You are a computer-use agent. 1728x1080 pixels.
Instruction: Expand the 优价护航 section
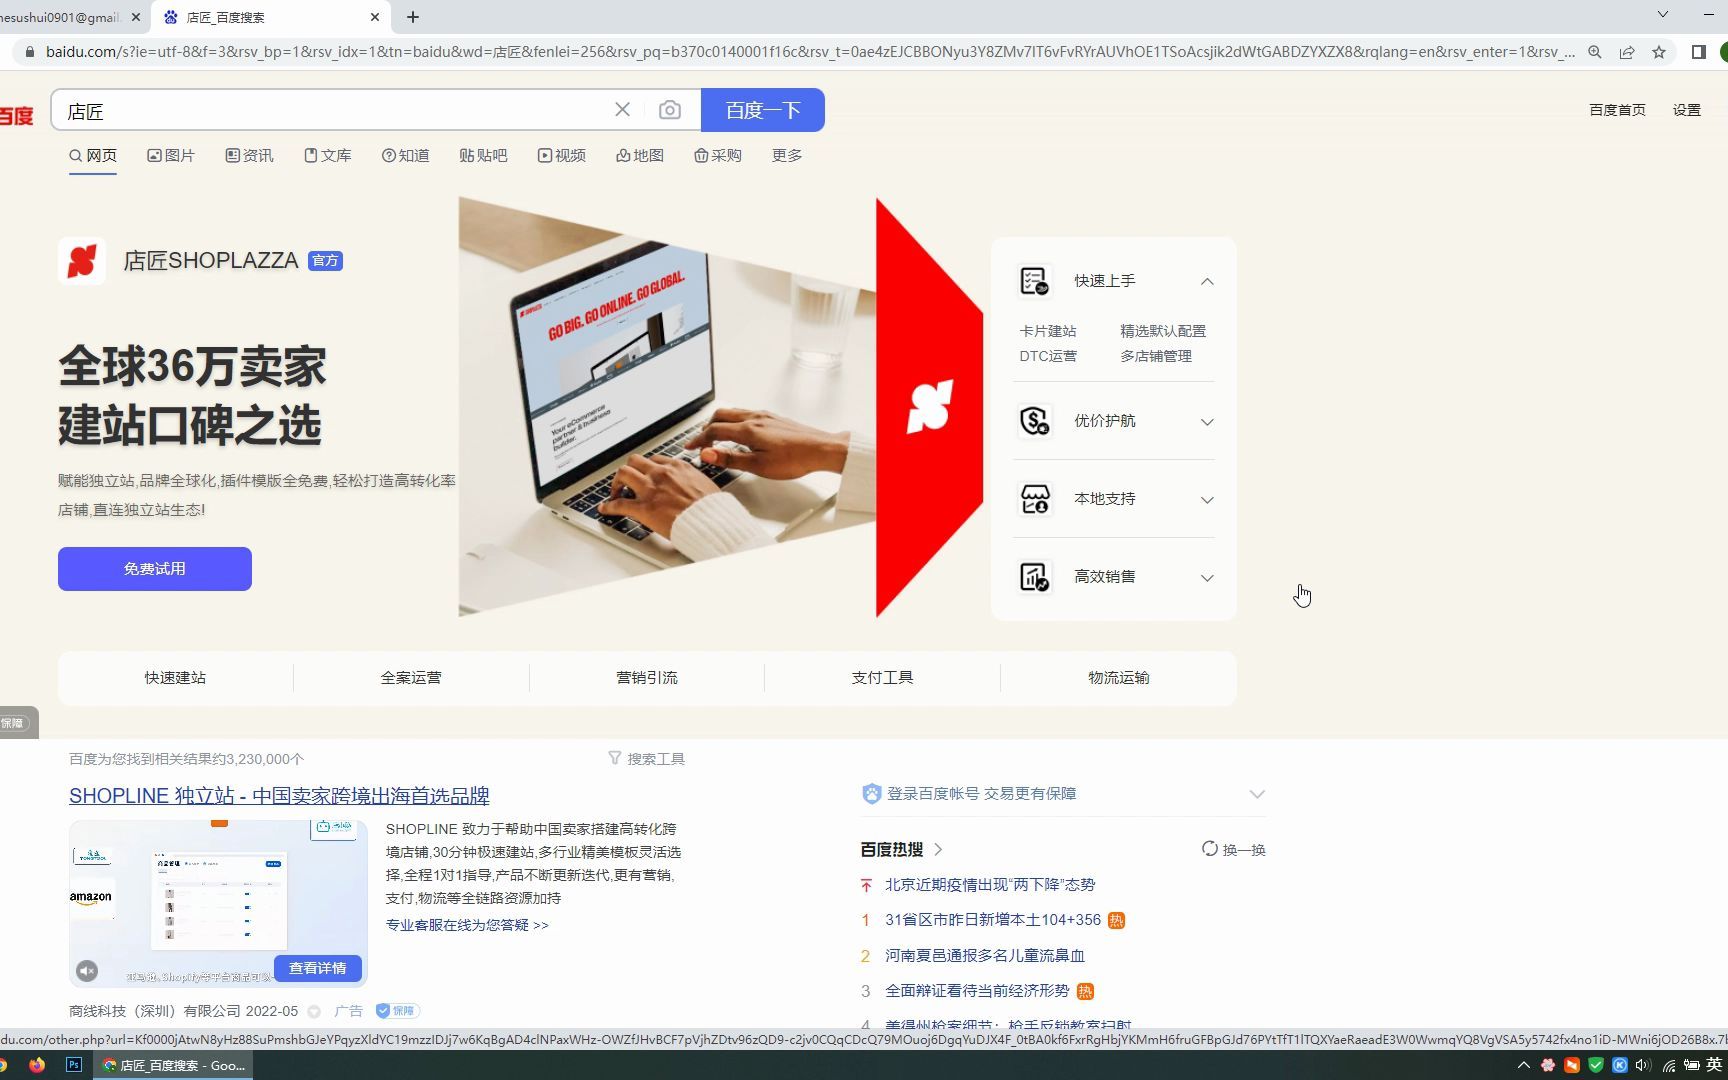(1207, 421)
